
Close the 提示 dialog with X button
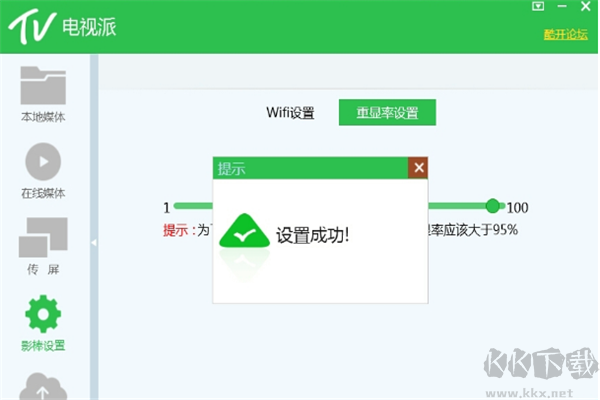(418, 168)
